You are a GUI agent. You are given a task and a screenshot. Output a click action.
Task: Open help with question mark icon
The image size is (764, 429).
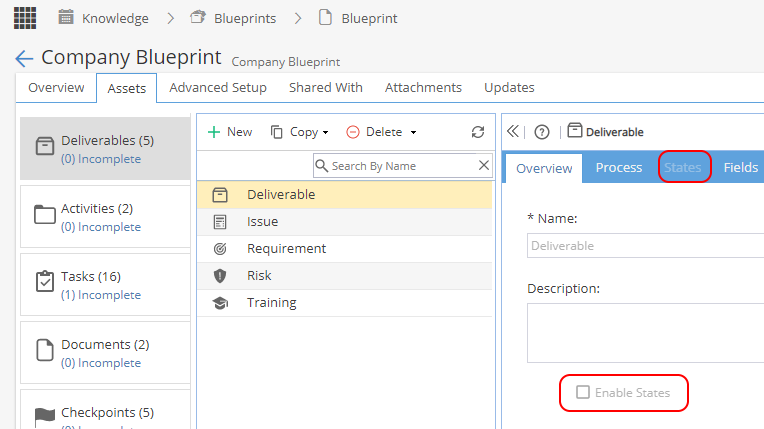tap(542, 132)
